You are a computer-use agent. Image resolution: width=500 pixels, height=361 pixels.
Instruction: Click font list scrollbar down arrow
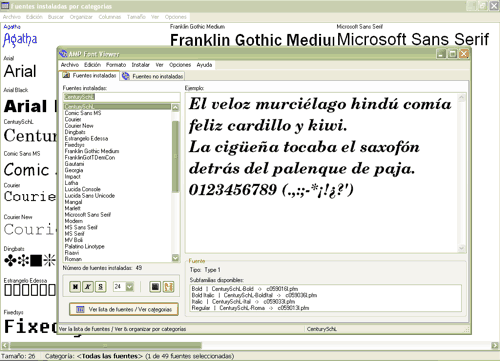[175, 258]
